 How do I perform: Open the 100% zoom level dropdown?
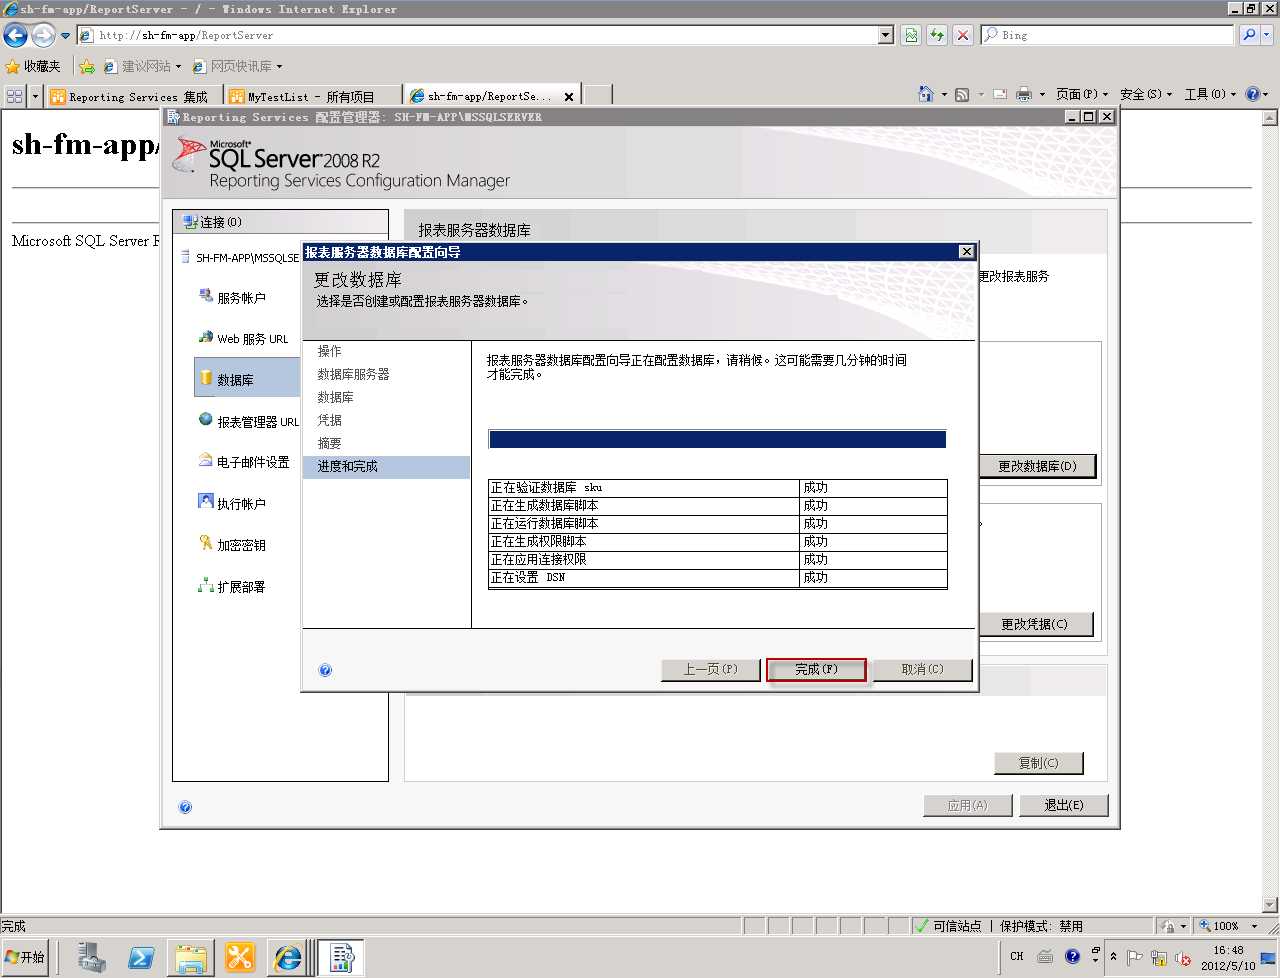(x=1255, y=926)
